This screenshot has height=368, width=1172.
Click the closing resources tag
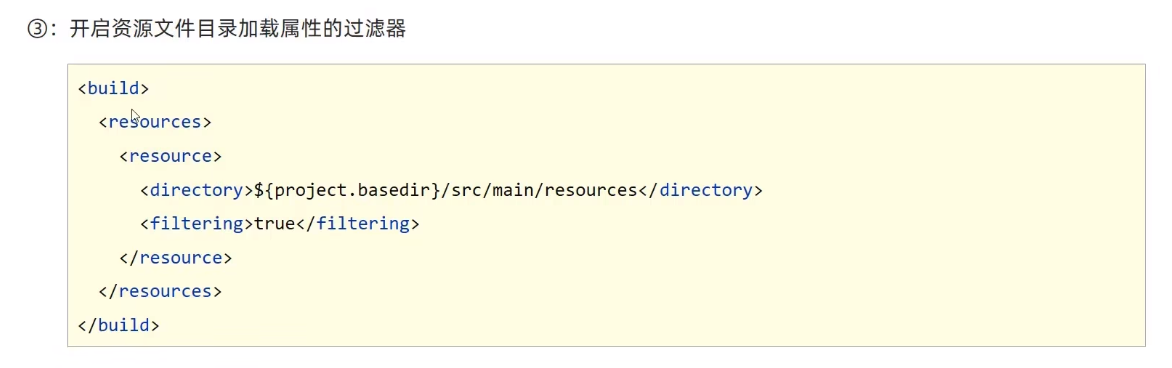pos(160,292)
